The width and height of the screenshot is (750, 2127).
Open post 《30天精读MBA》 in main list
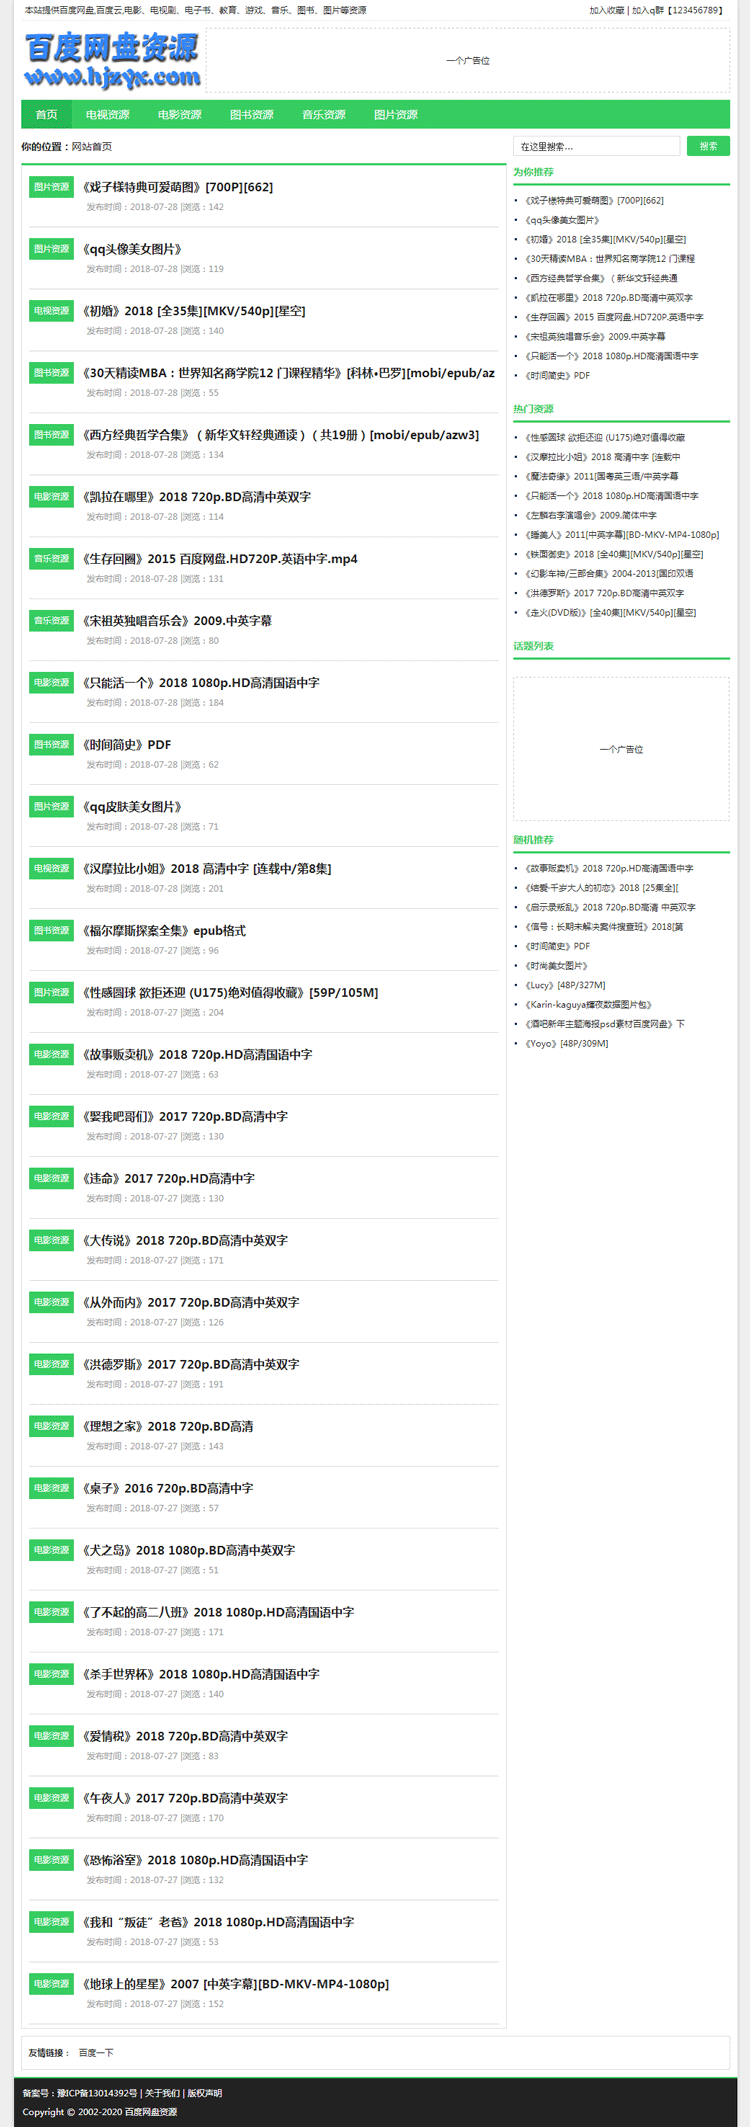pyautogui.click(x=288, y=373)
